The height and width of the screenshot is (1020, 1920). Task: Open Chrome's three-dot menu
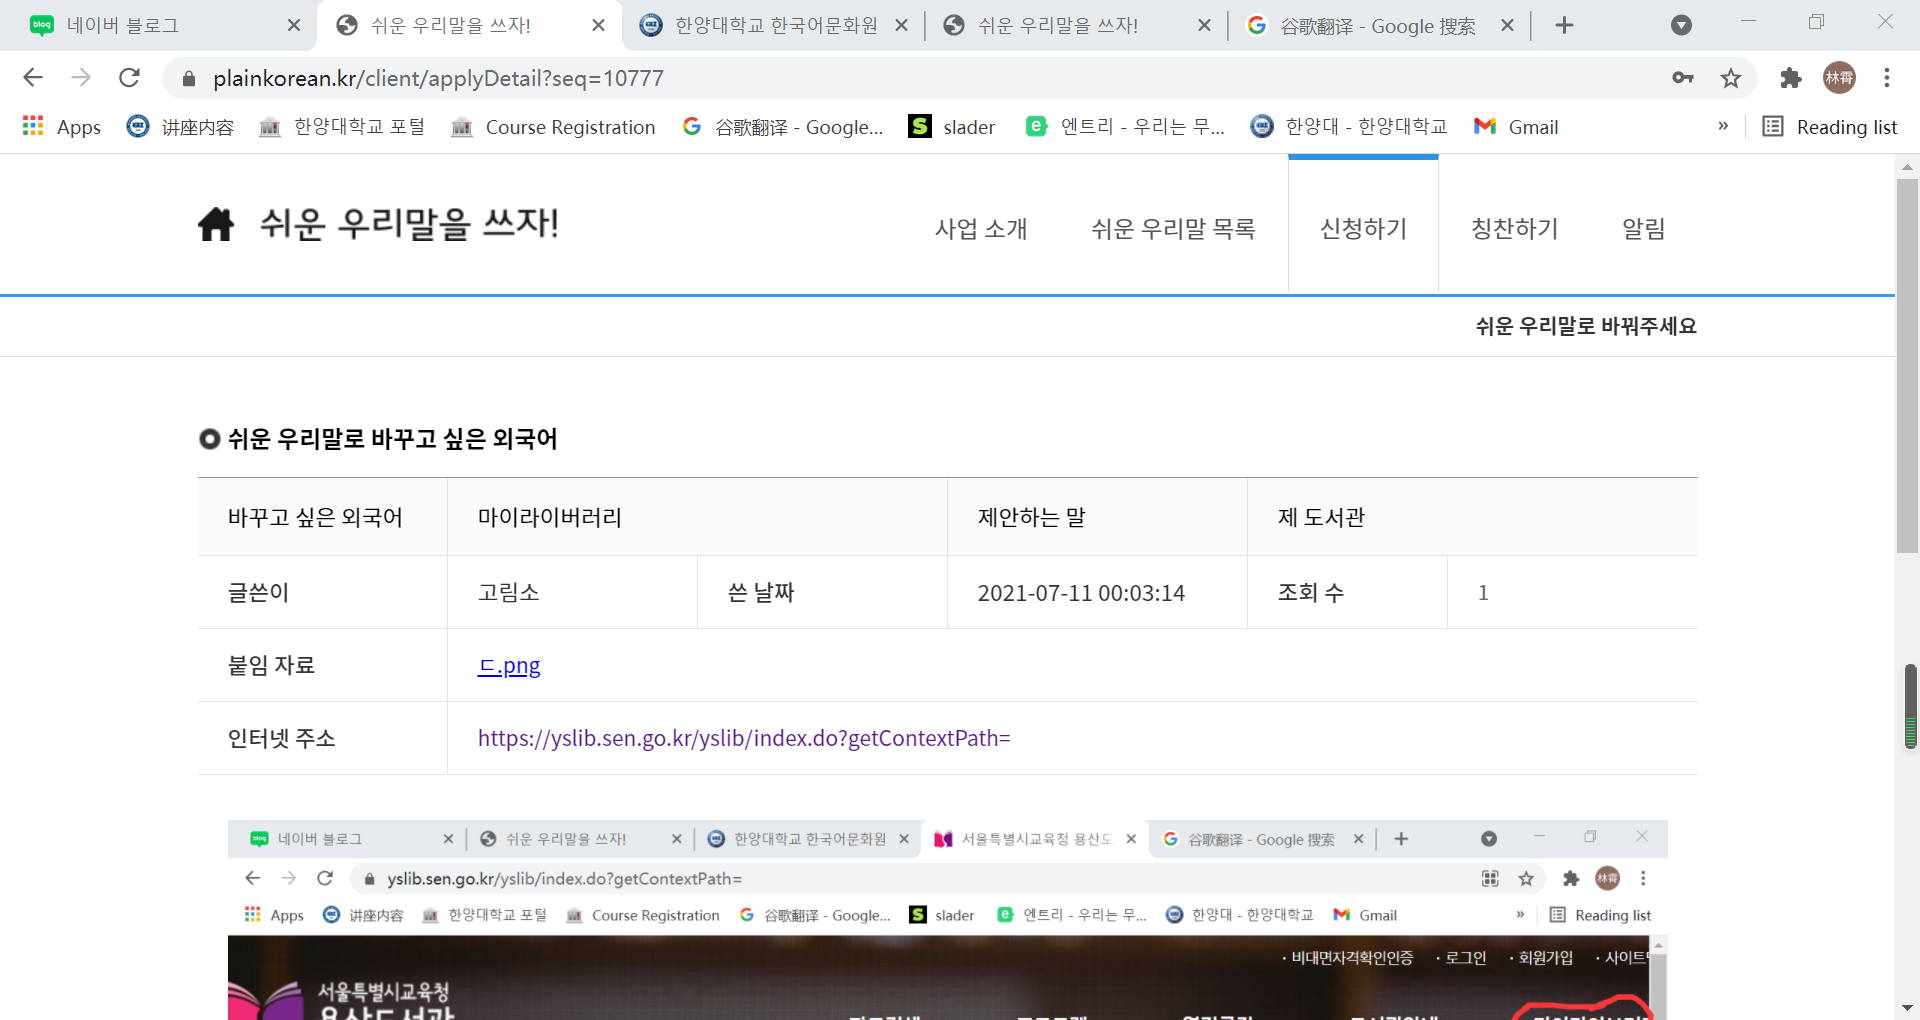(x=1887, y=78)
